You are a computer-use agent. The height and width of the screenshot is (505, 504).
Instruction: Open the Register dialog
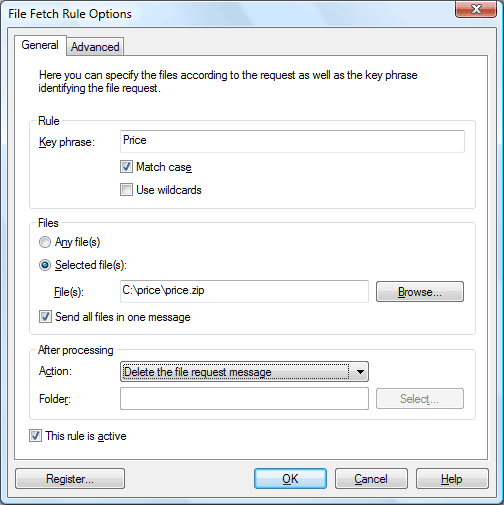point(70,479)
